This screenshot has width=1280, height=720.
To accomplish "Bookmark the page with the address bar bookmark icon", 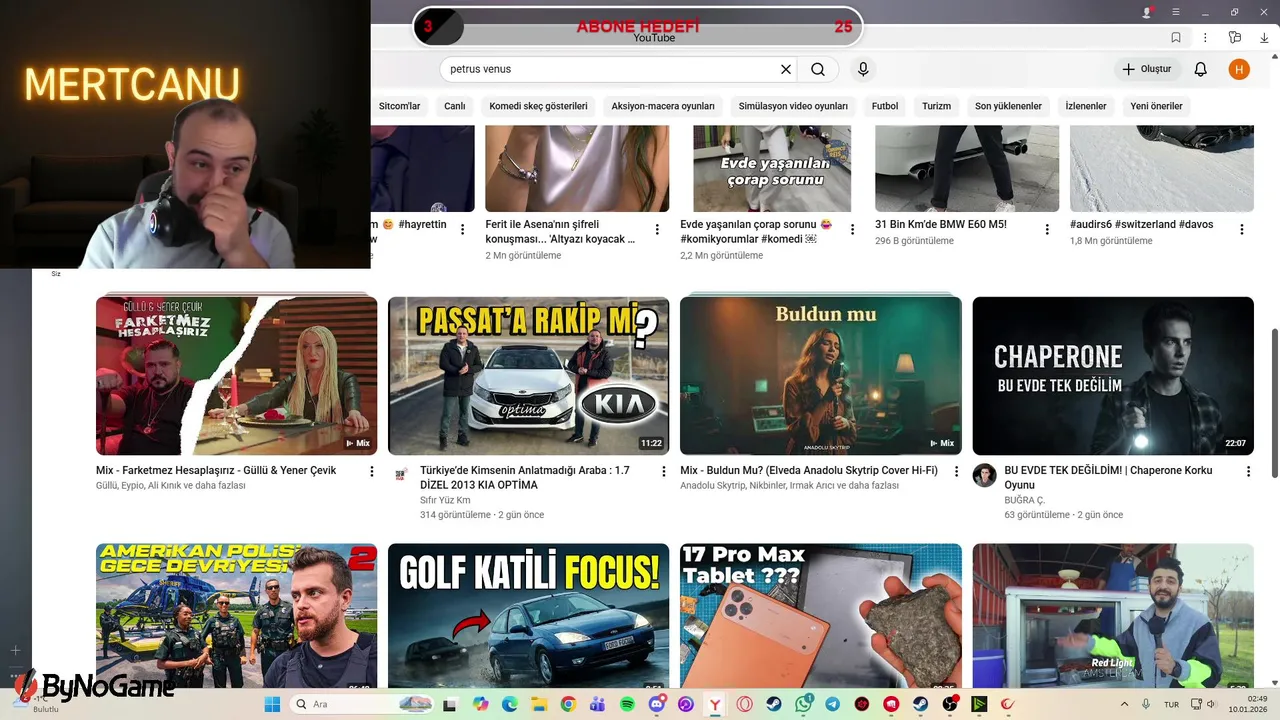I will click(x=1176, y=37).
